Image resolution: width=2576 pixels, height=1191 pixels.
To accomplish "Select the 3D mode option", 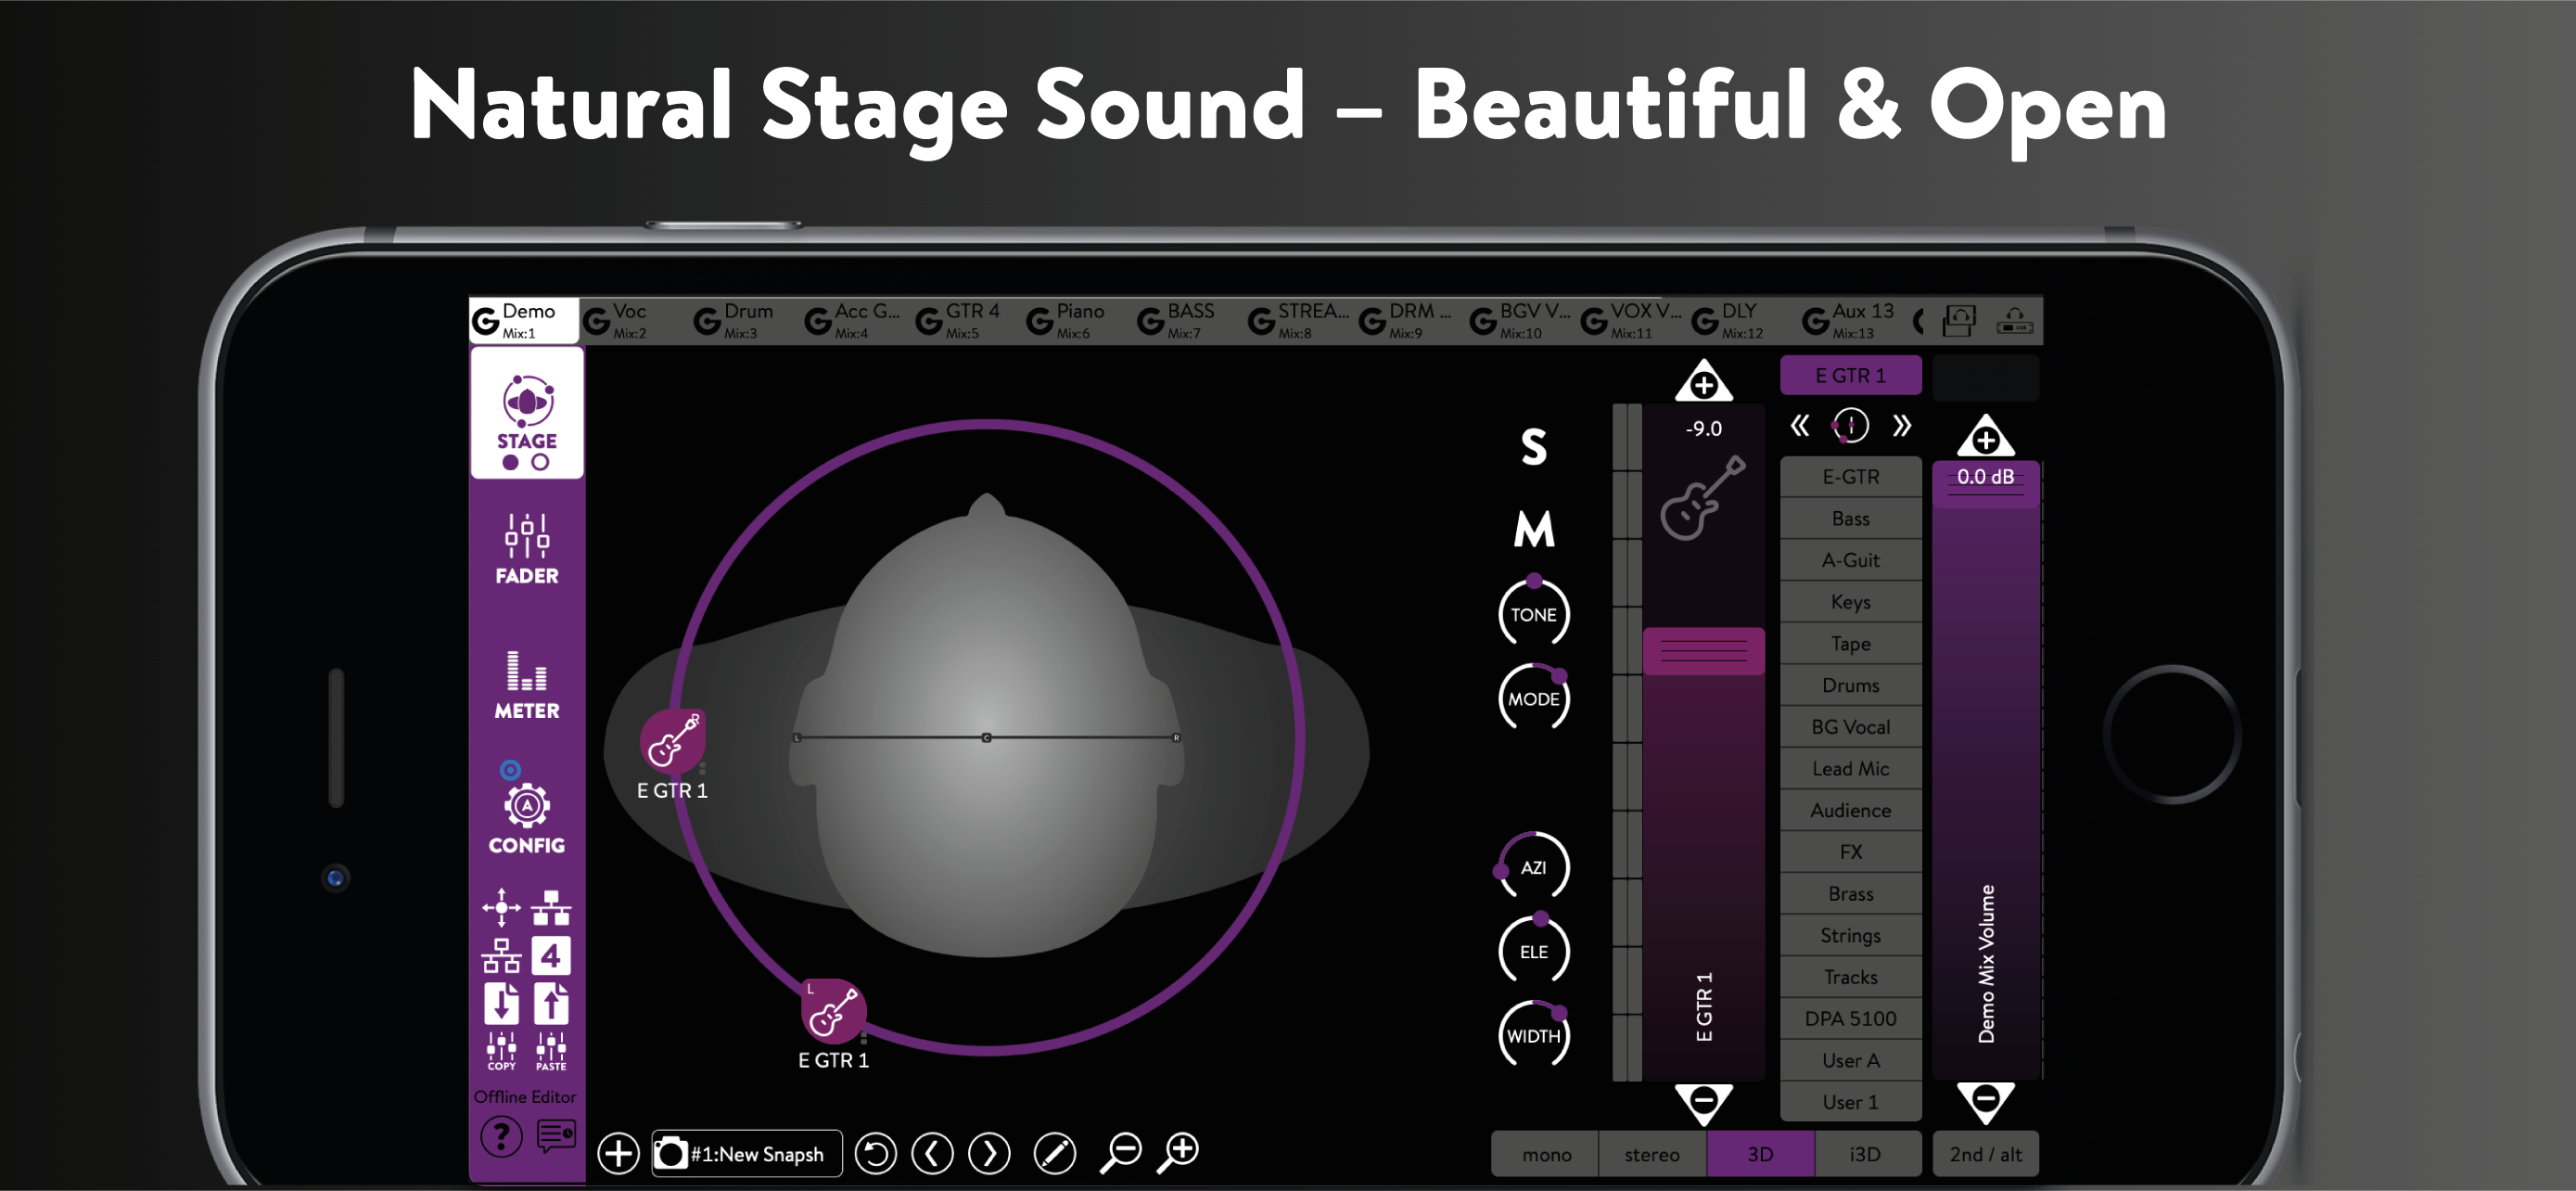I will [1760, 1154].
